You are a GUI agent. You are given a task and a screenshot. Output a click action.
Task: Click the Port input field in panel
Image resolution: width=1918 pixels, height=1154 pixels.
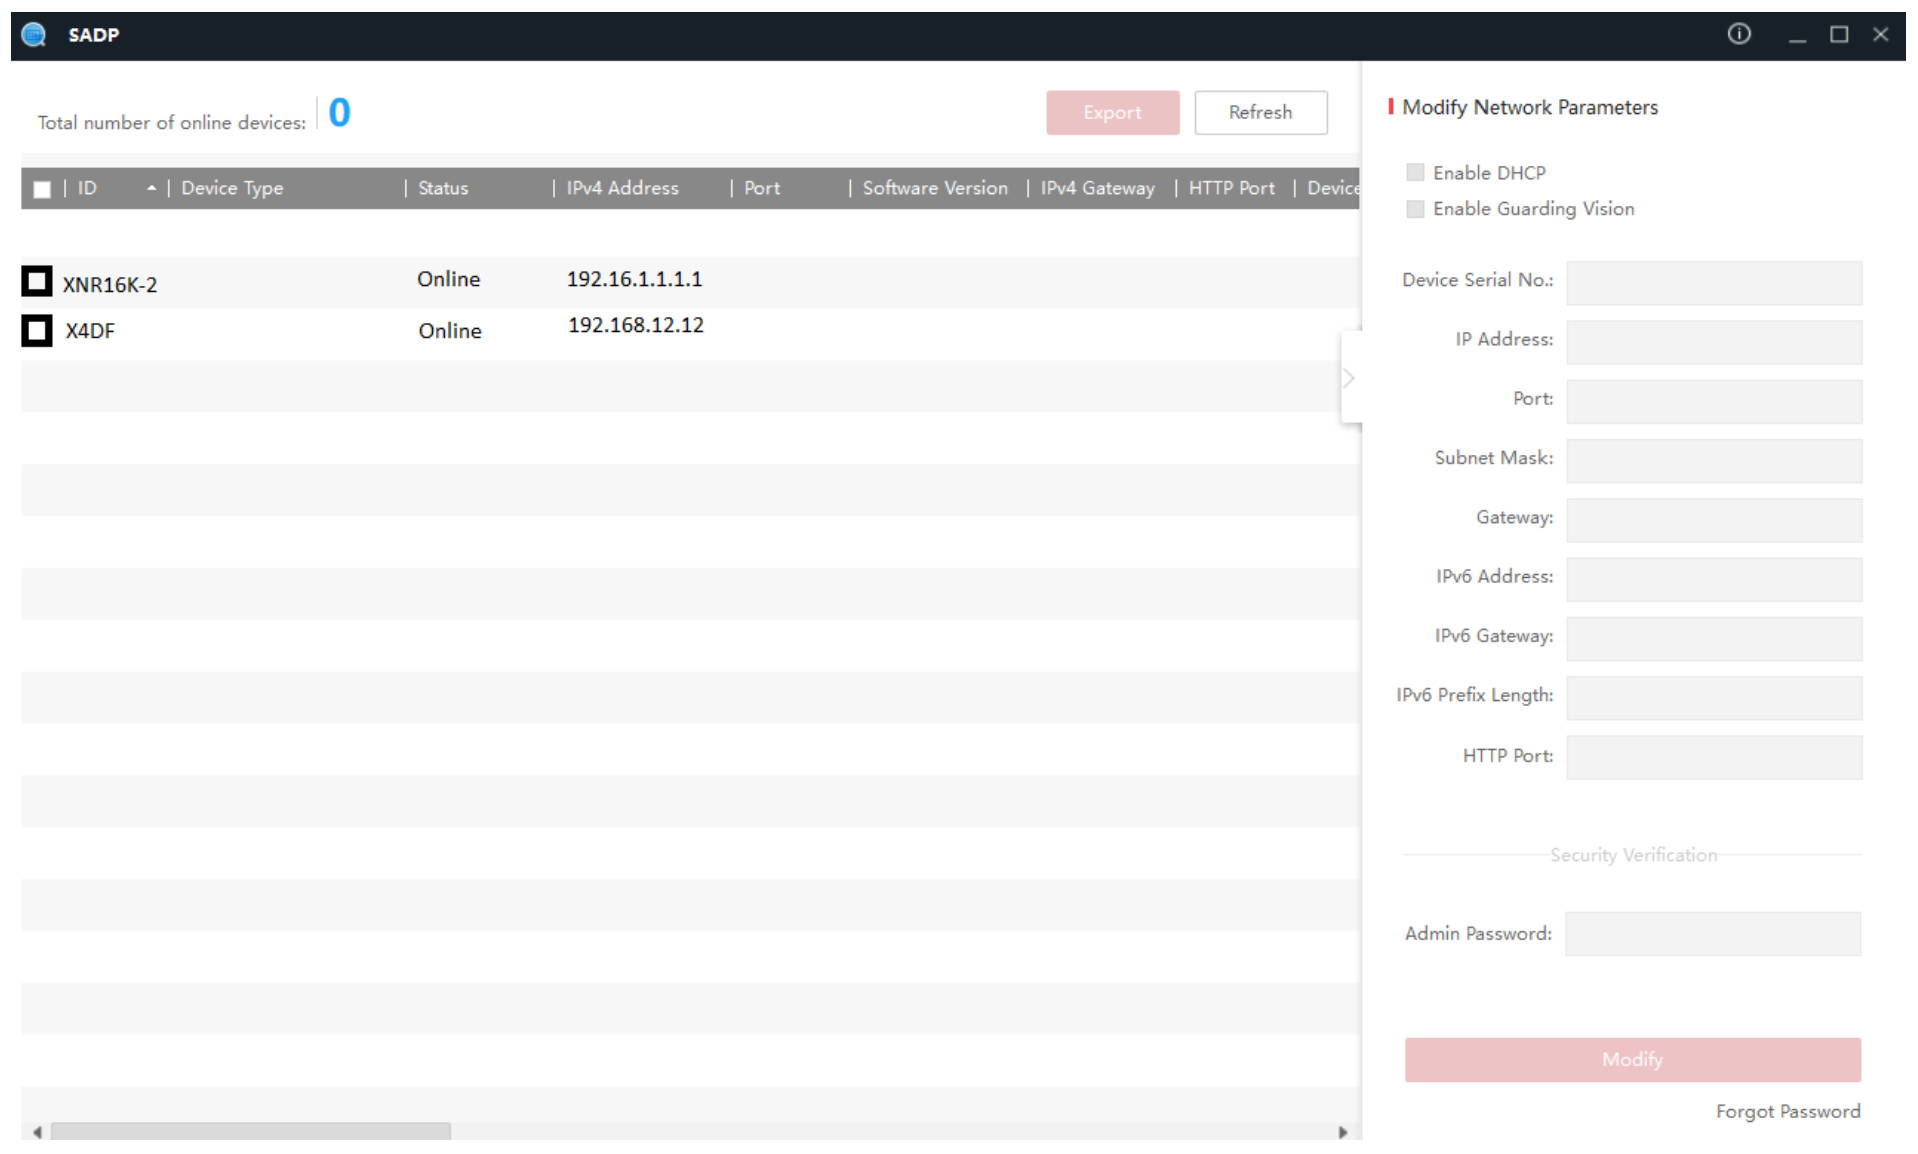coord(1714,401)
